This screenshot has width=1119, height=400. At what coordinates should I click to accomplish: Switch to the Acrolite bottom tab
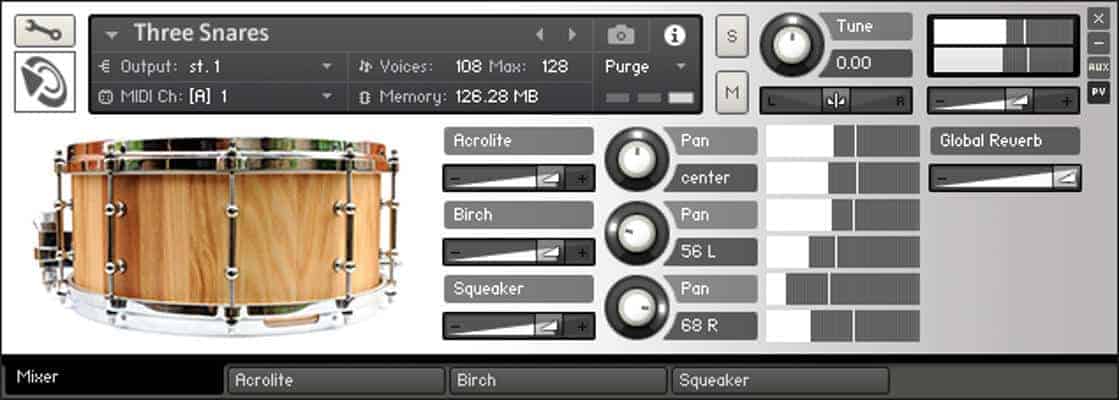[x=335, y=380]
